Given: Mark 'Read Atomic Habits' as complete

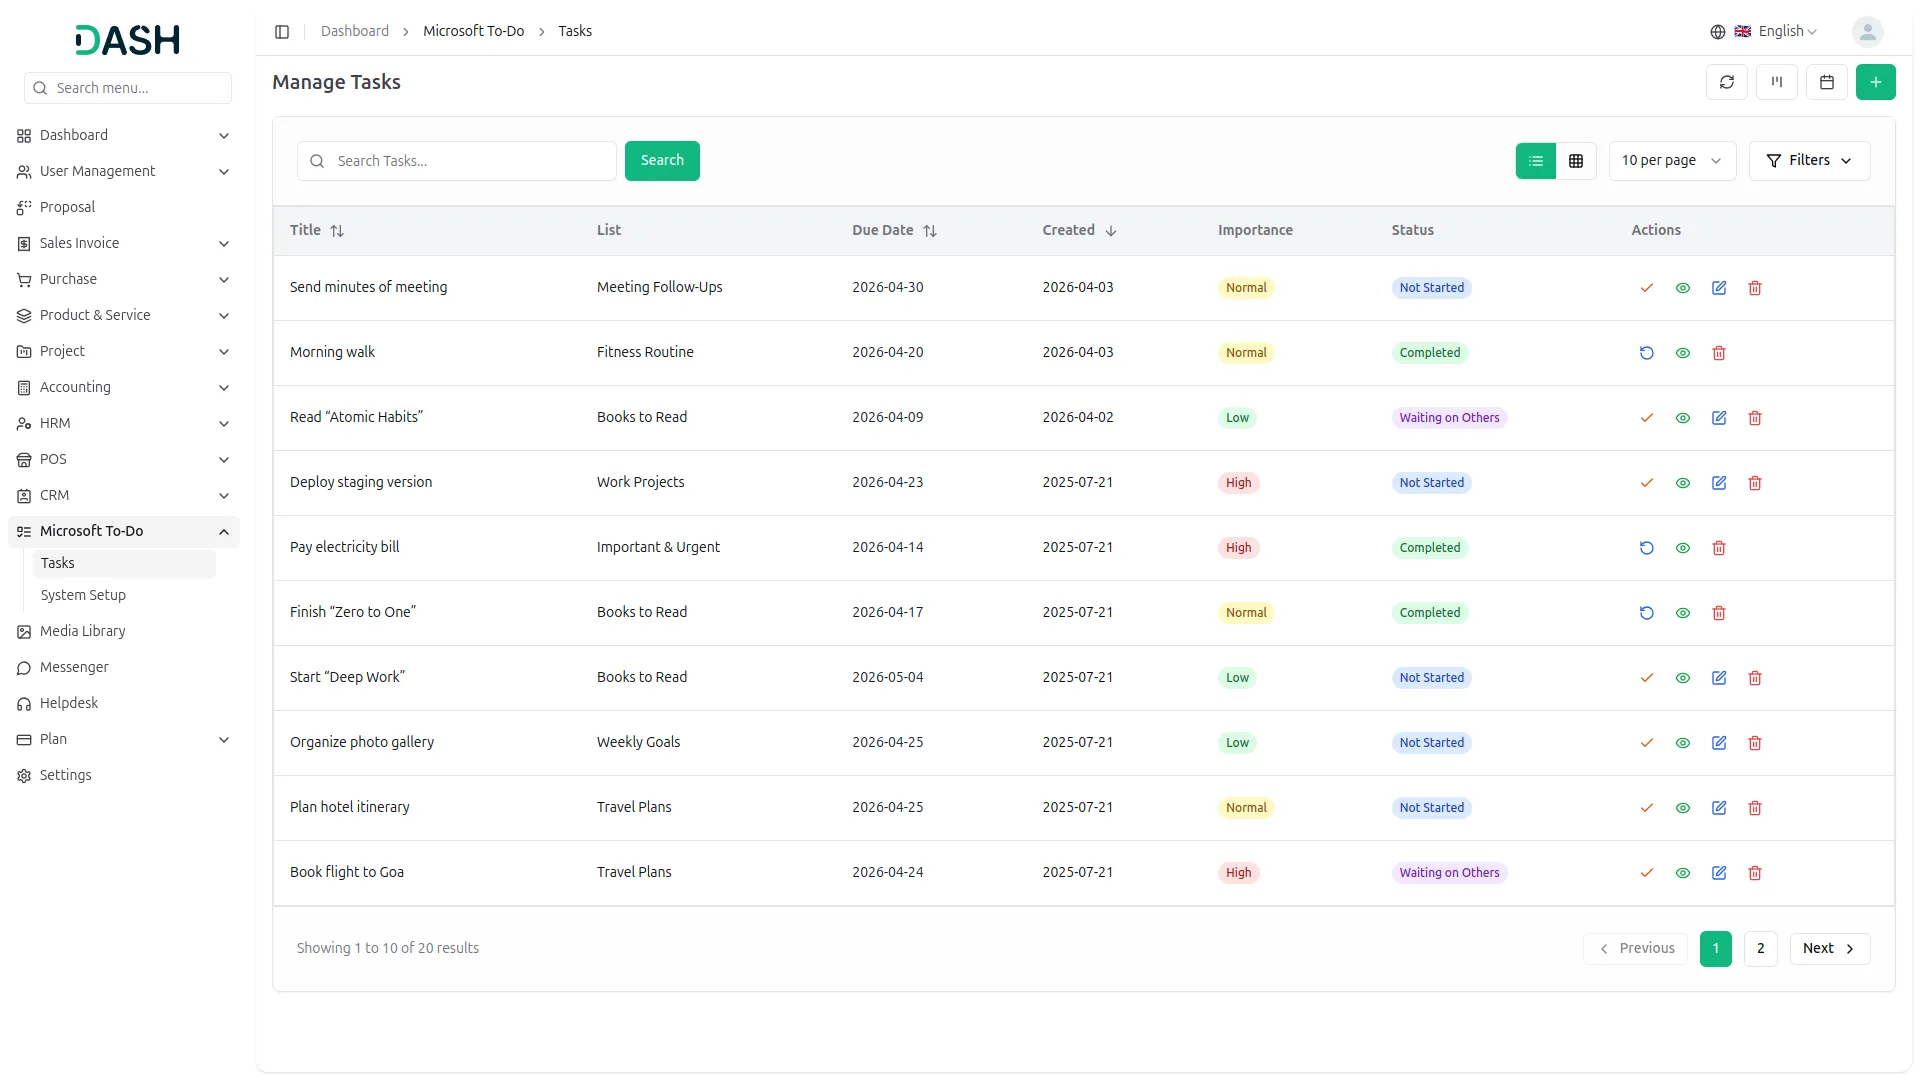Looking at the screenshot, I should (x=1646, y=418).
